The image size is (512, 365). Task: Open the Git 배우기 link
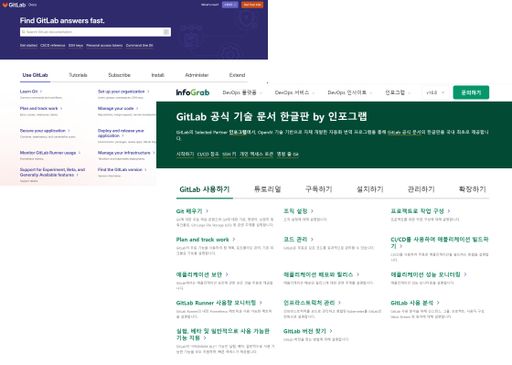(192, 211)
